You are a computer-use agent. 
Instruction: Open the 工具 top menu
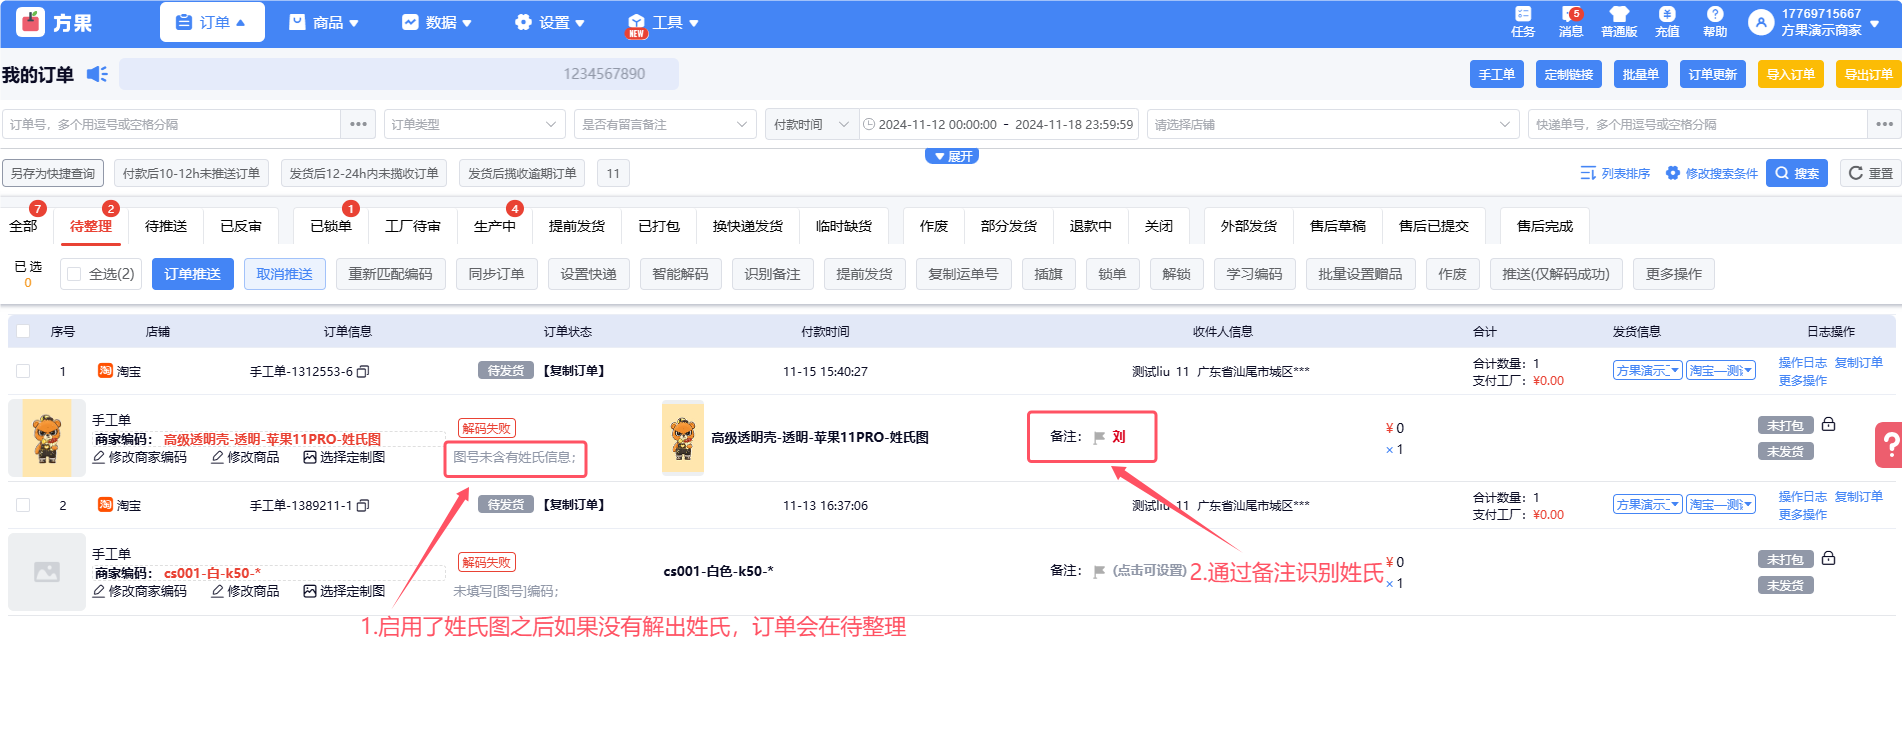tap(663, 22)
